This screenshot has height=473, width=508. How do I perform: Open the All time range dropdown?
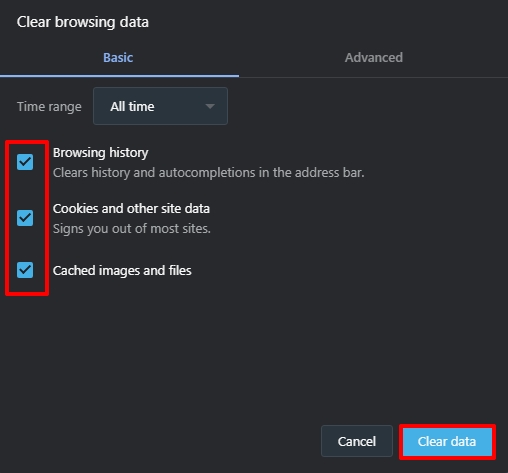coord(160,106)
